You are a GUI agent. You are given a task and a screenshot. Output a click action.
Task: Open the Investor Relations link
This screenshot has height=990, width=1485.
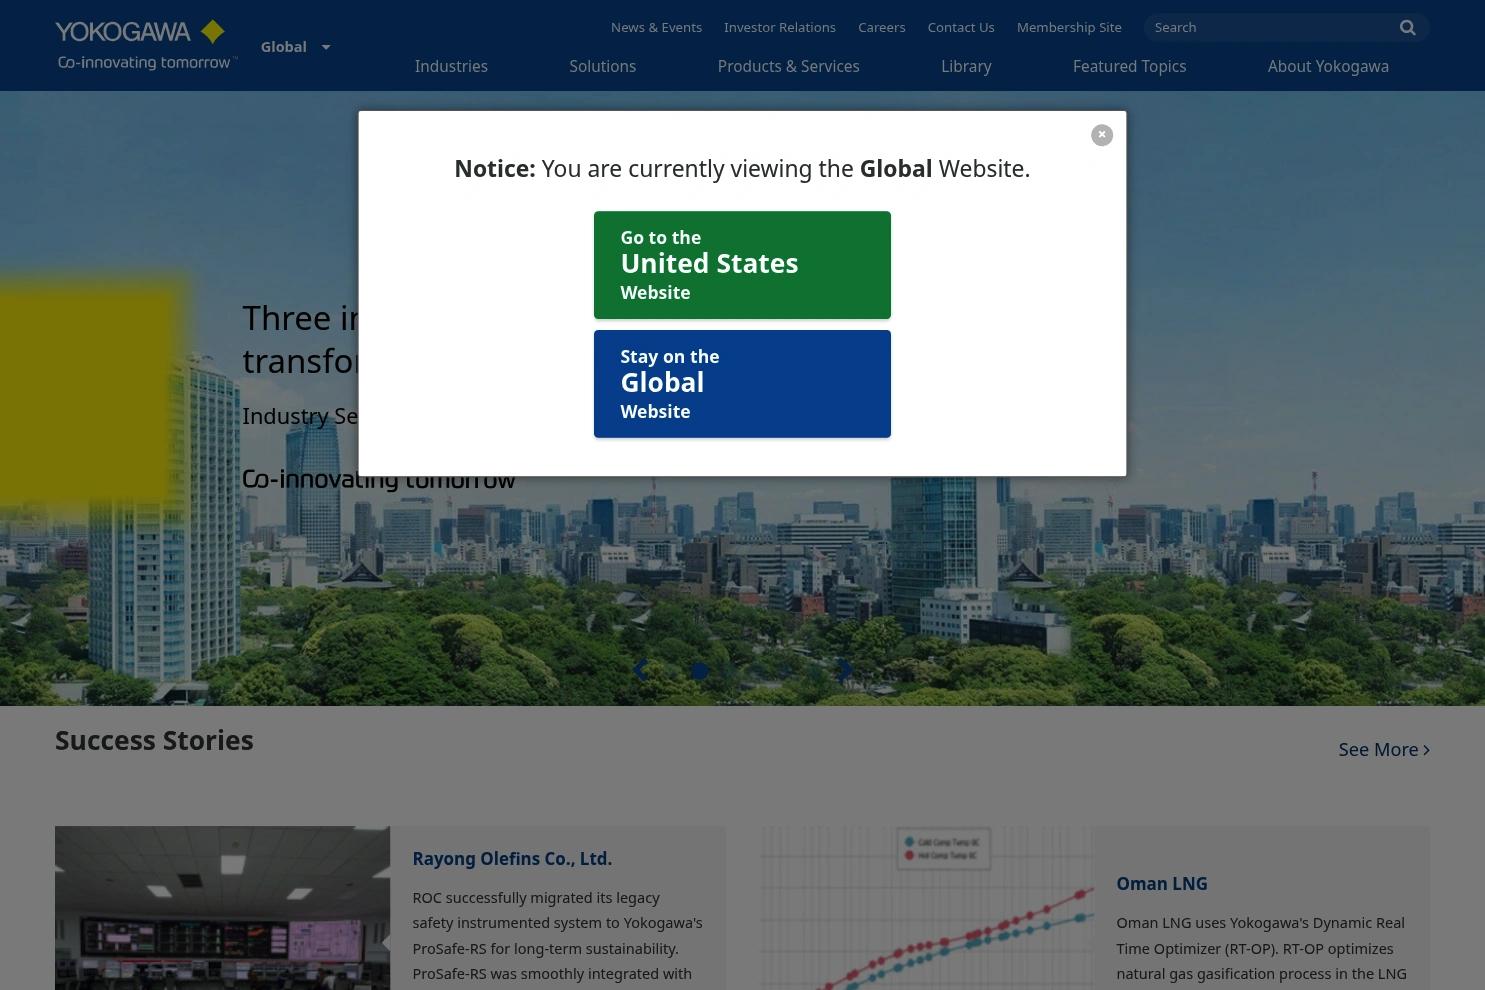(780, 27)
